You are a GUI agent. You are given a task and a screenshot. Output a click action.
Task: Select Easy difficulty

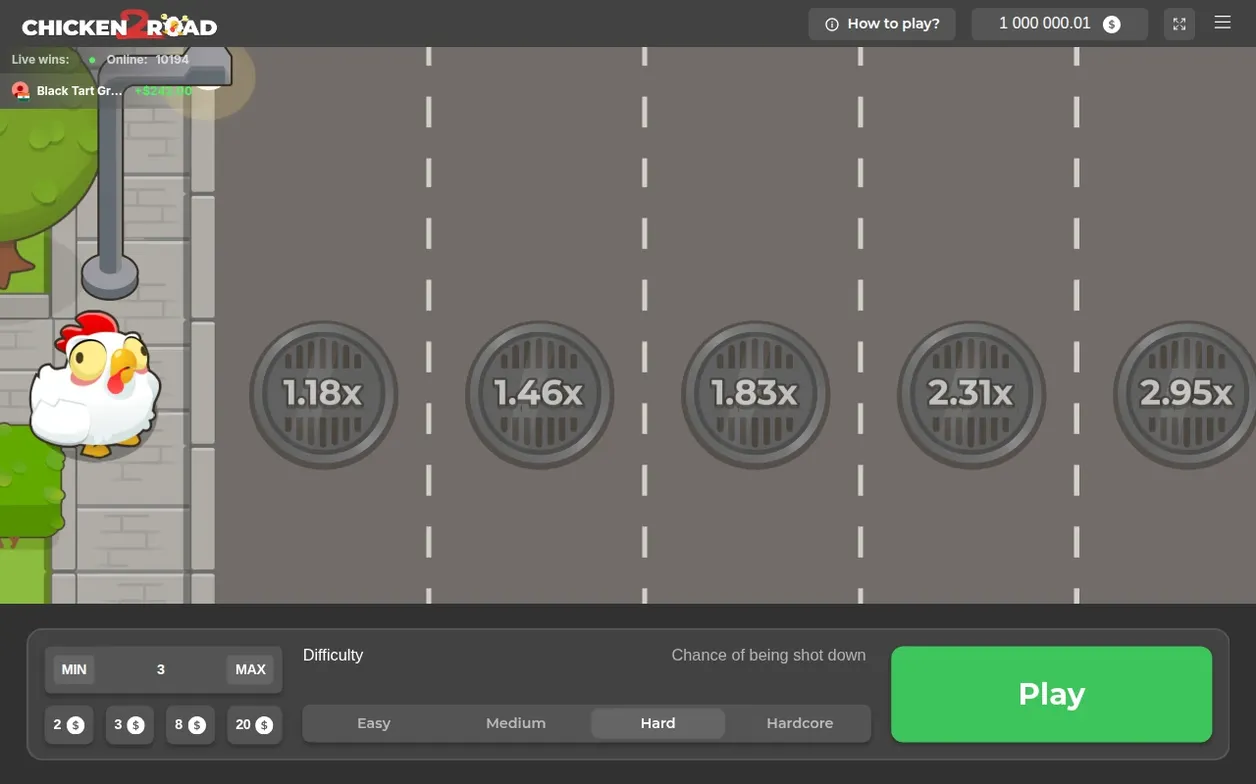[x=374, y=723]
